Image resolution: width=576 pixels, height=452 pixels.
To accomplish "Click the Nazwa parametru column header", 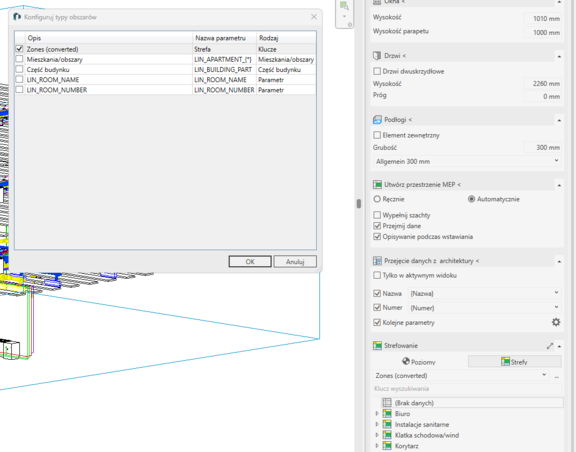I will tap(224, 38).
